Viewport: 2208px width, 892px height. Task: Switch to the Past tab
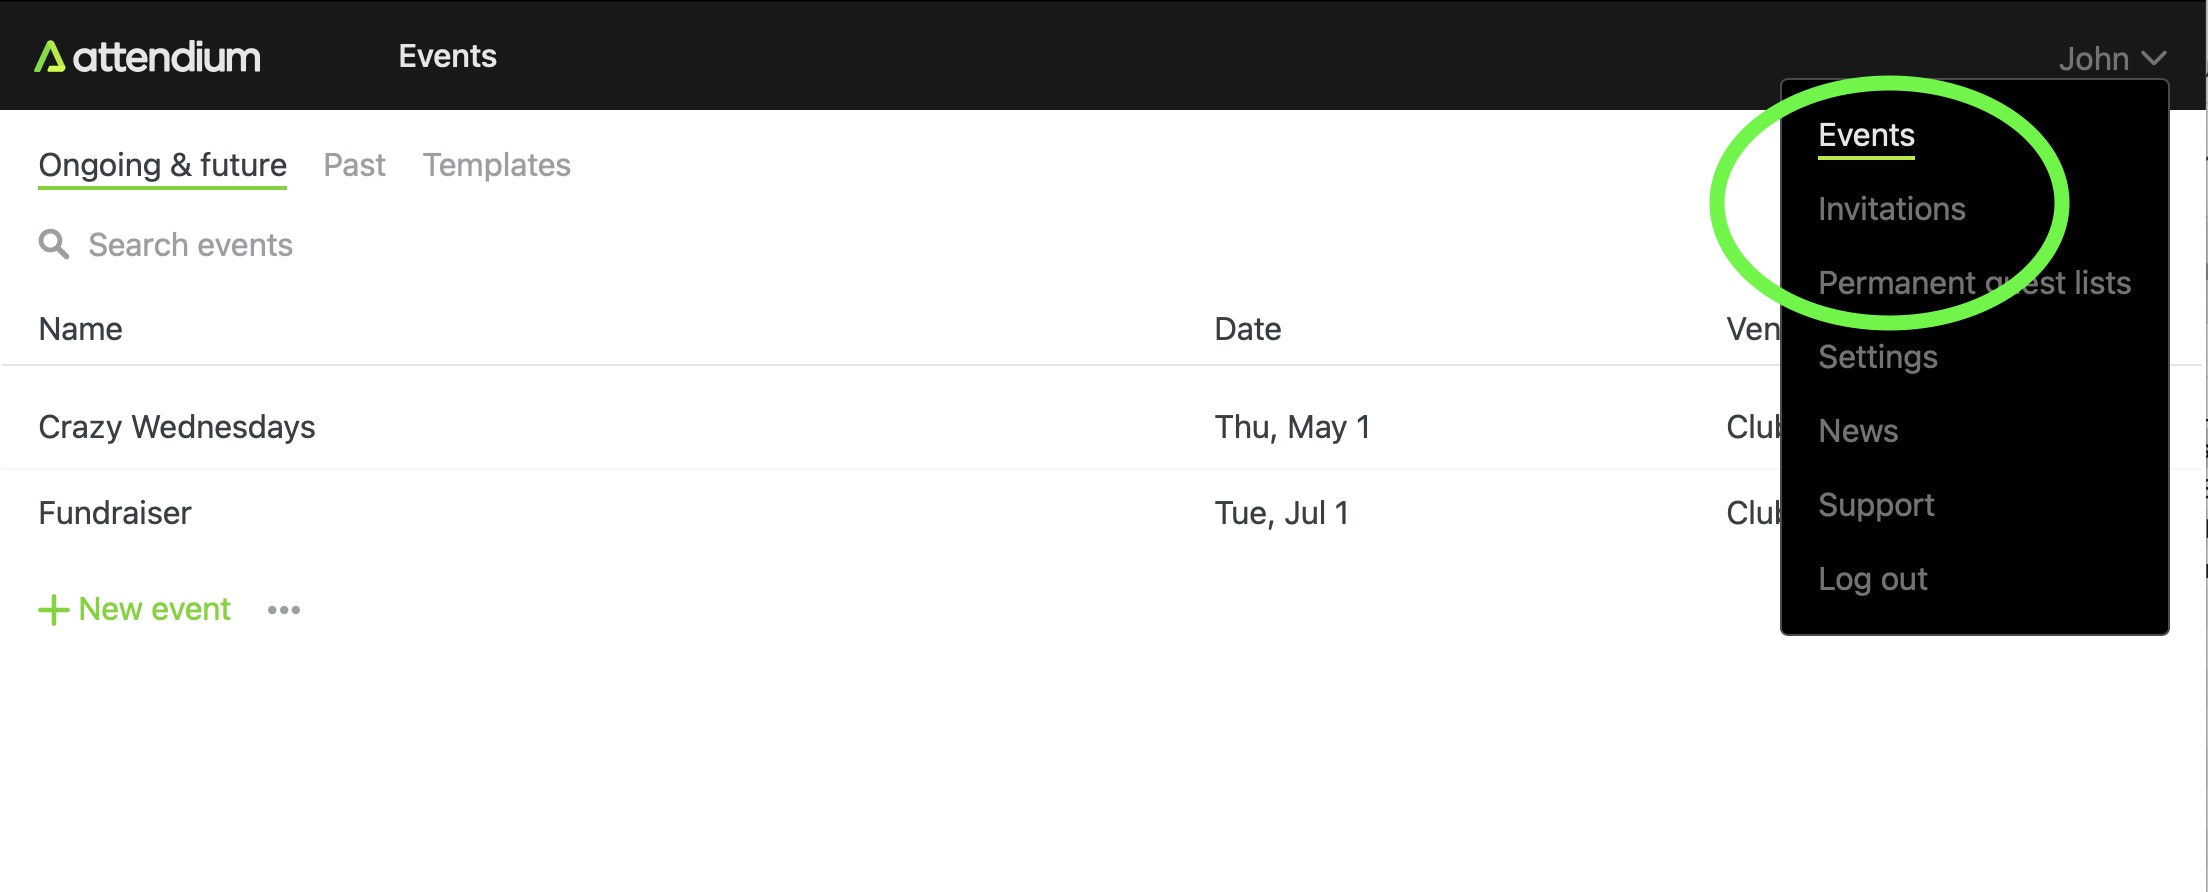pyautogui.click(x=354, y=165)
